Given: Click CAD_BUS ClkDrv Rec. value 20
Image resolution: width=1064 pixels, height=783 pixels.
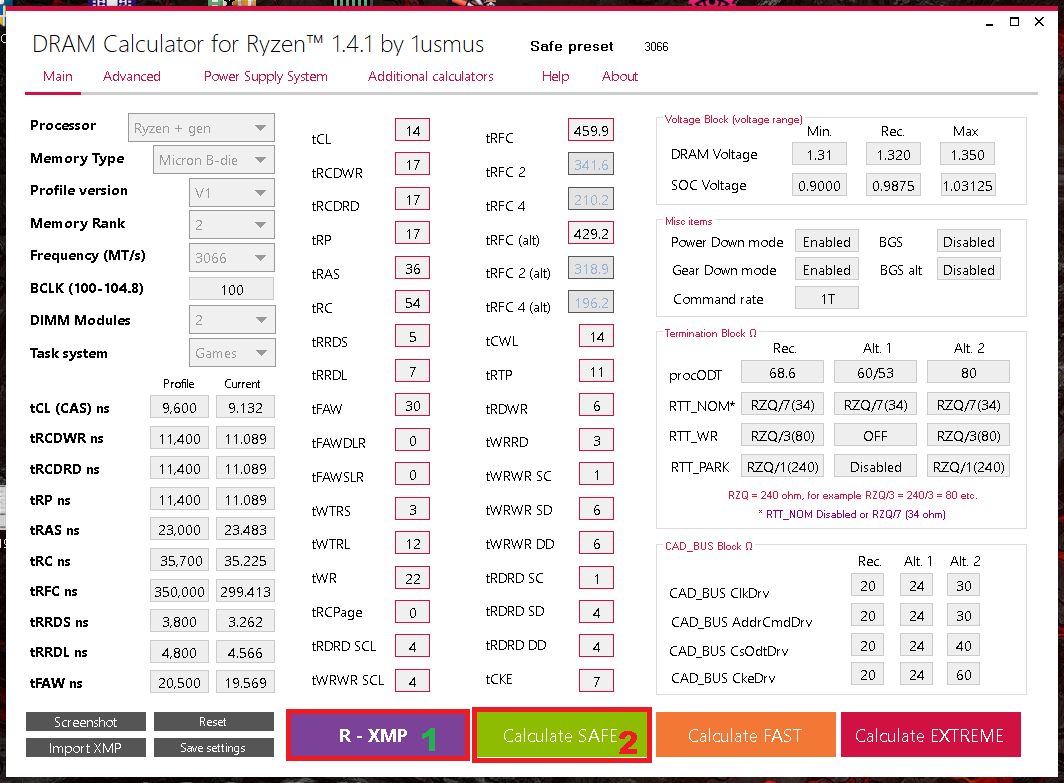Looking at the screenshot, I should [x=868, y=586].
